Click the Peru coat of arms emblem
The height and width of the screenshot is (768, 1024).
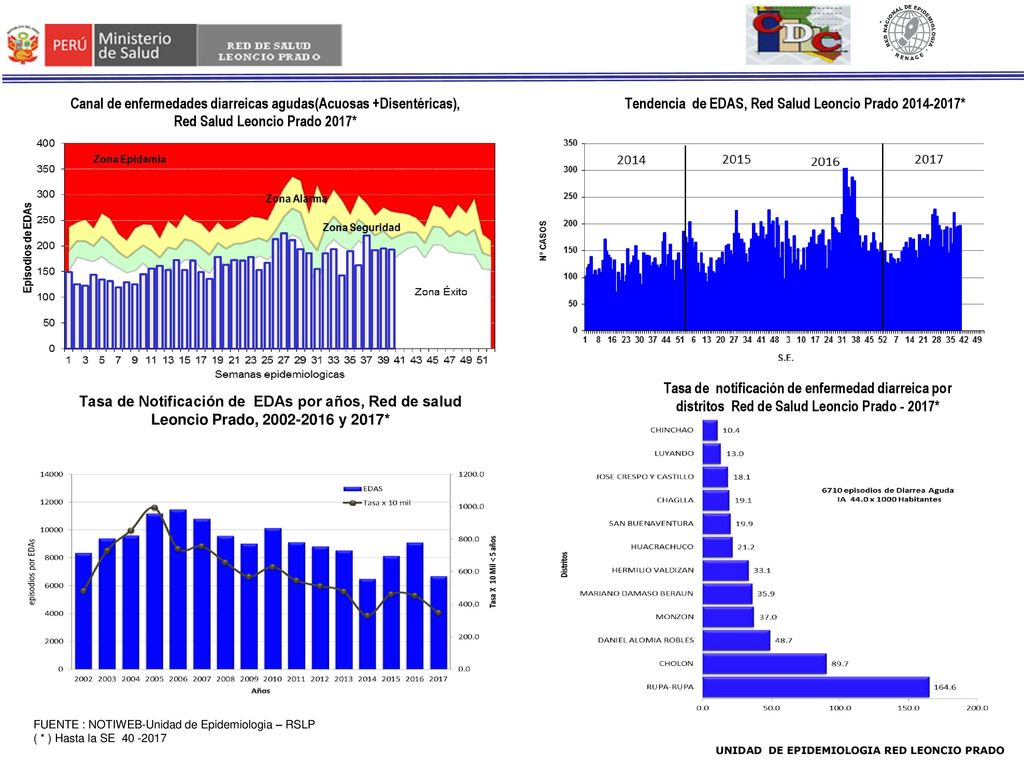coord(22,45)
